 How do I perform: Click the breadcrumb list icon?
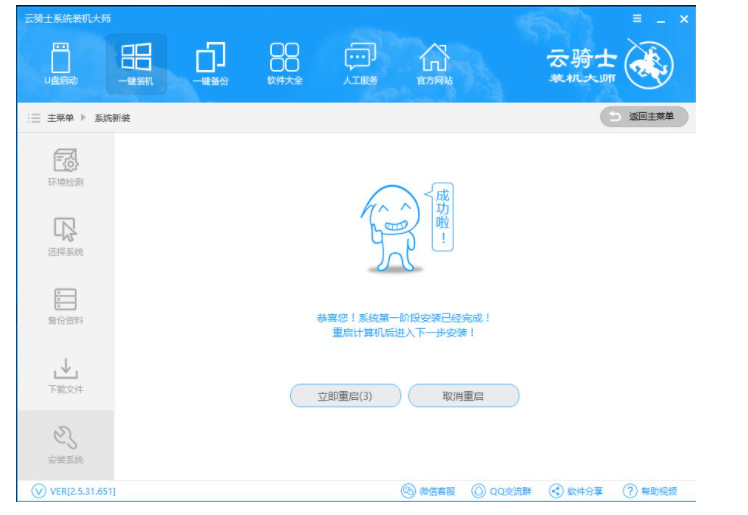click(34, 118)
